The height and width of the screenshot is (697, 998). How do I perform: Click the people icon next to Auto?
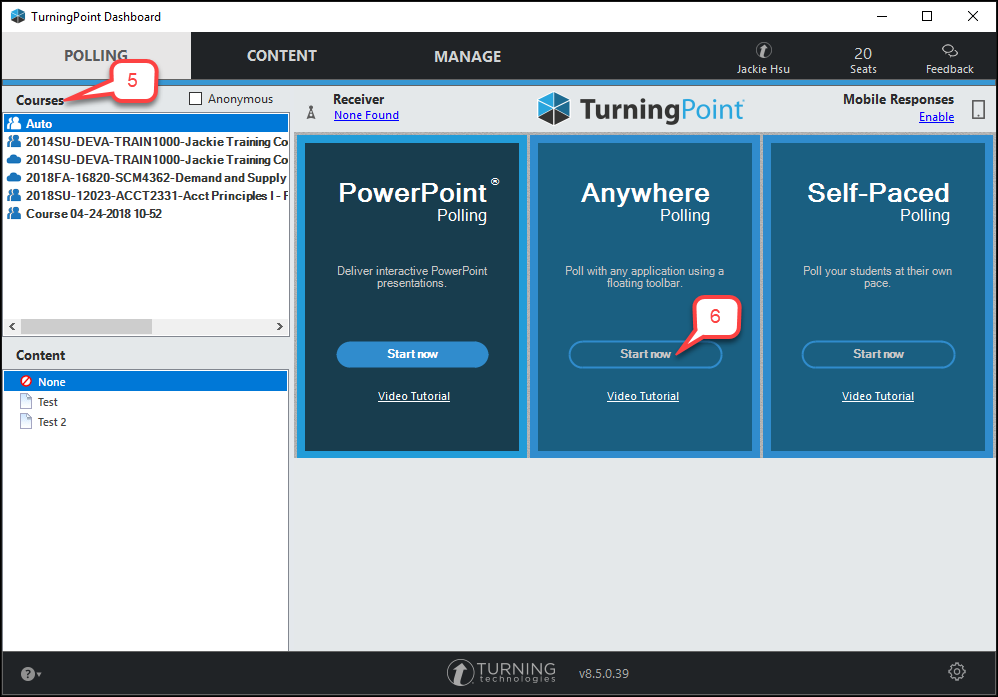pyautogui.click(x=13, y=123)
